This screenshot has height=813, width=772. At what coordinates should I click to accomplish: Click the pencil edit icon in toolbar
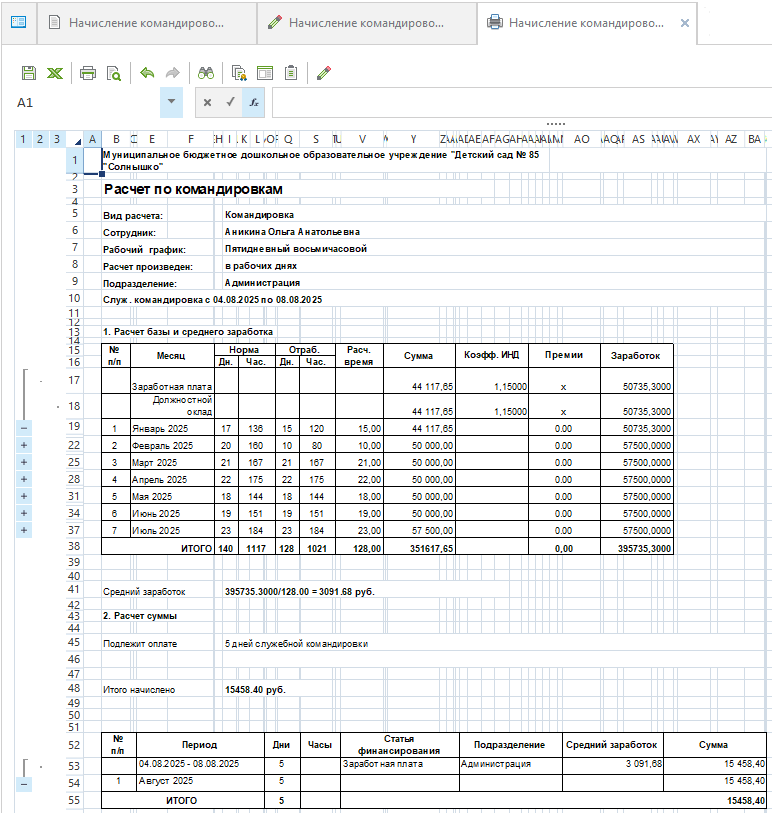323,73
